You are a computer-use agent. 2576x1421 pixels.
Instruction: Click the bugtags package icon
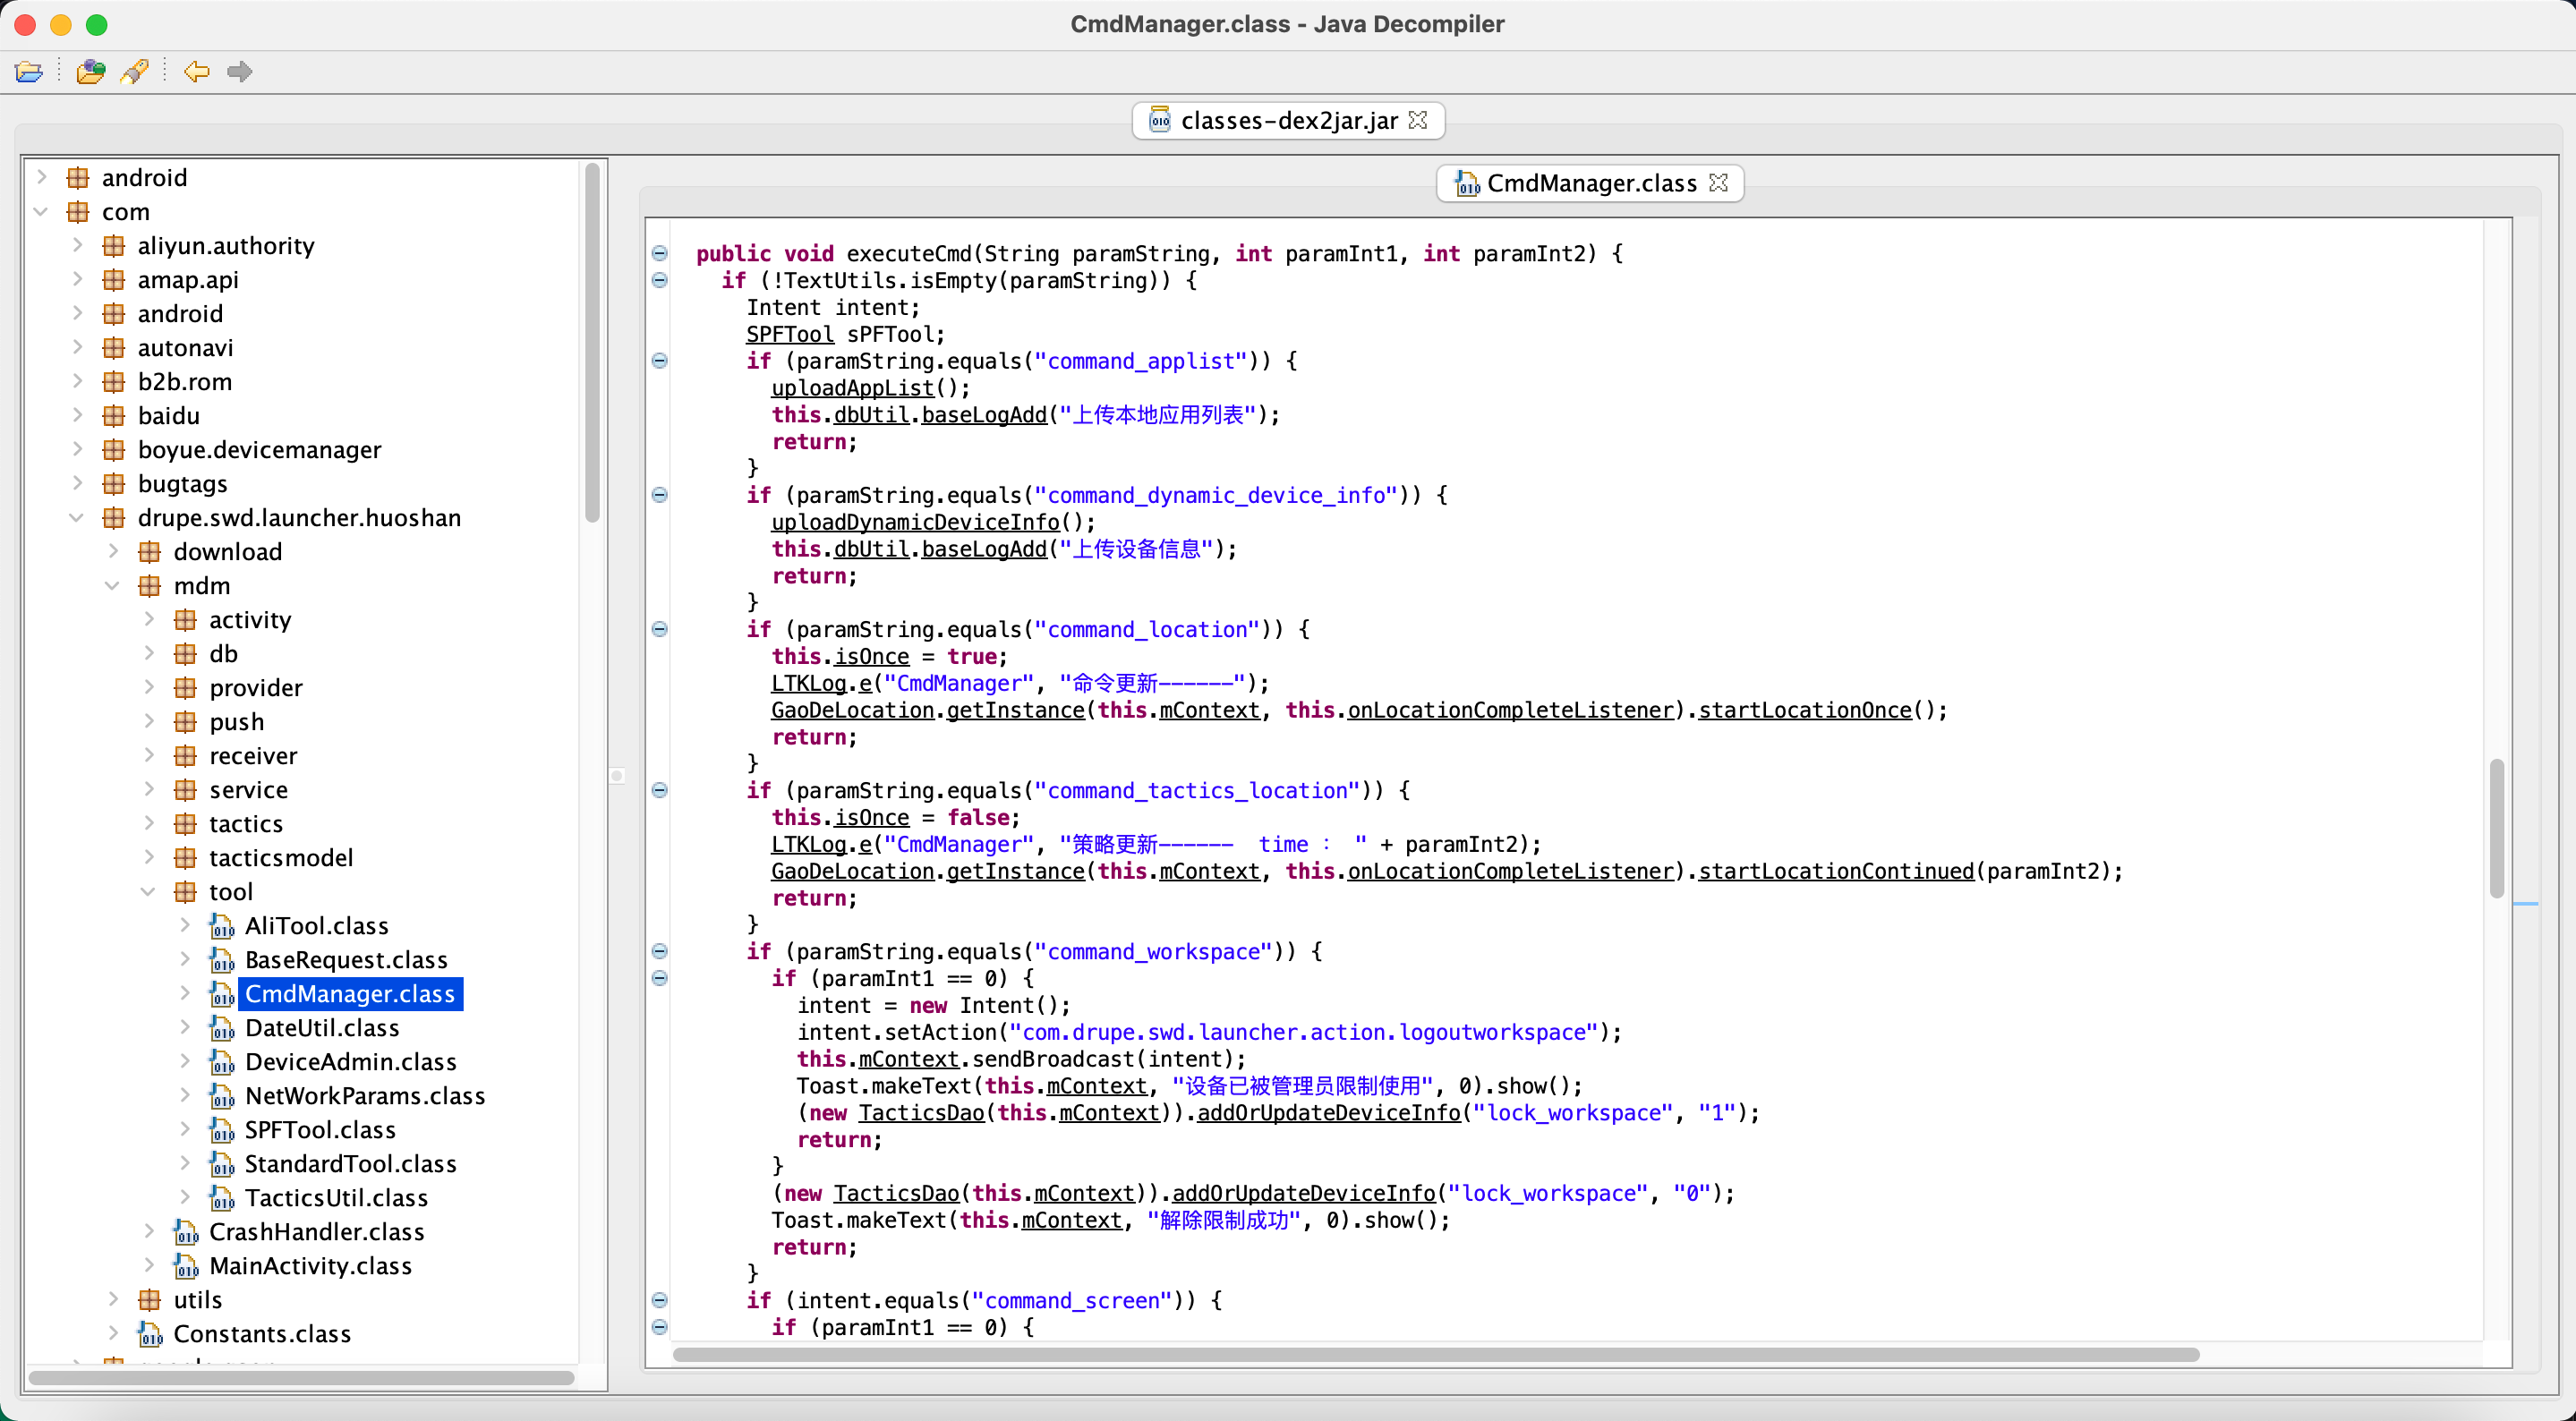114,483
